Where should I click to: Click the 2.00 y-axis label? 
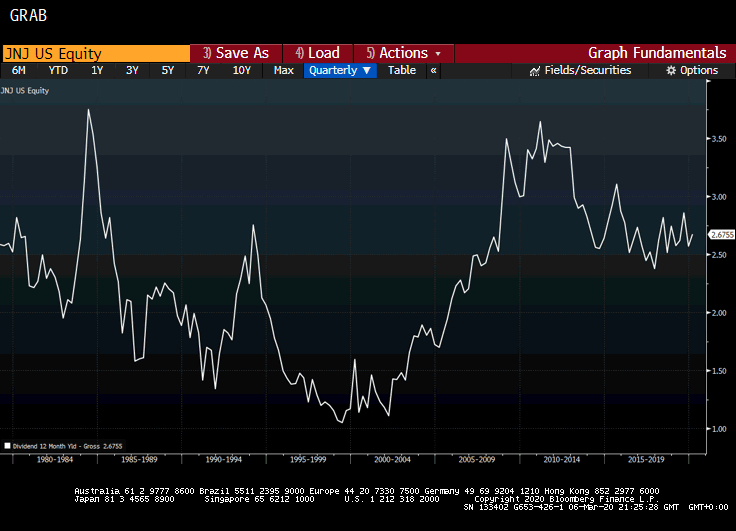(x=719, y=313)
